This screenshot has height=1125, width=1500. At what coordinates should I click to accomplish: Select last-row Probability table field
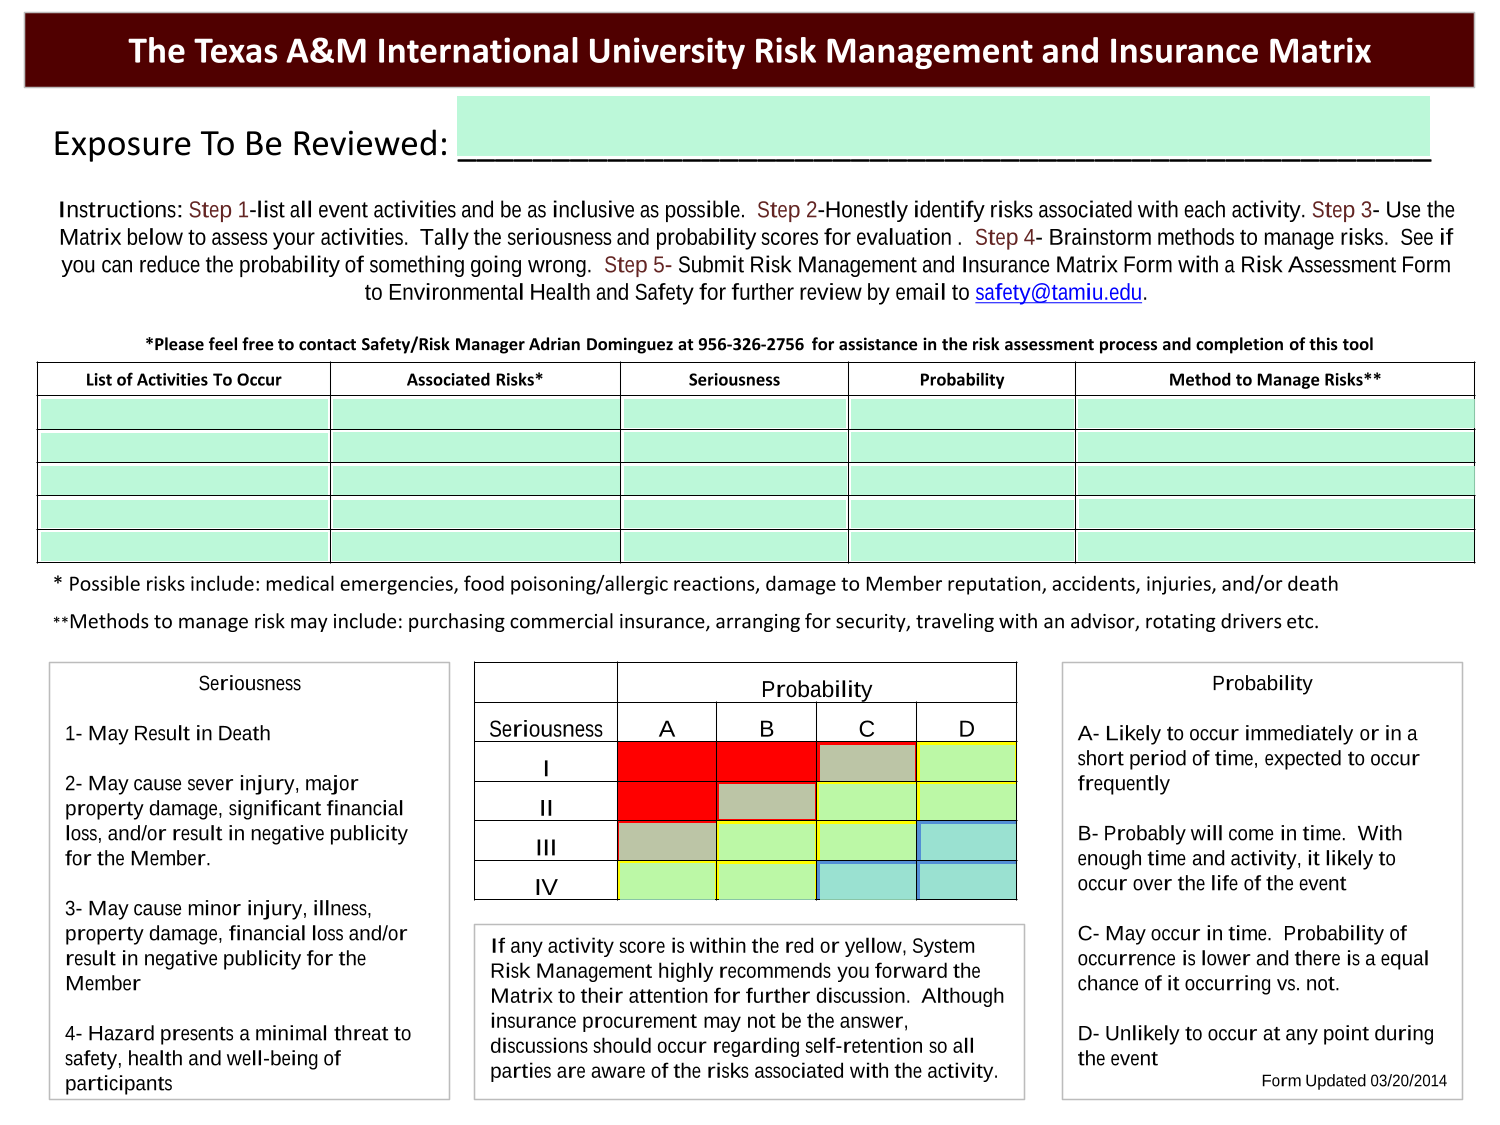click(x=962, y=546)
